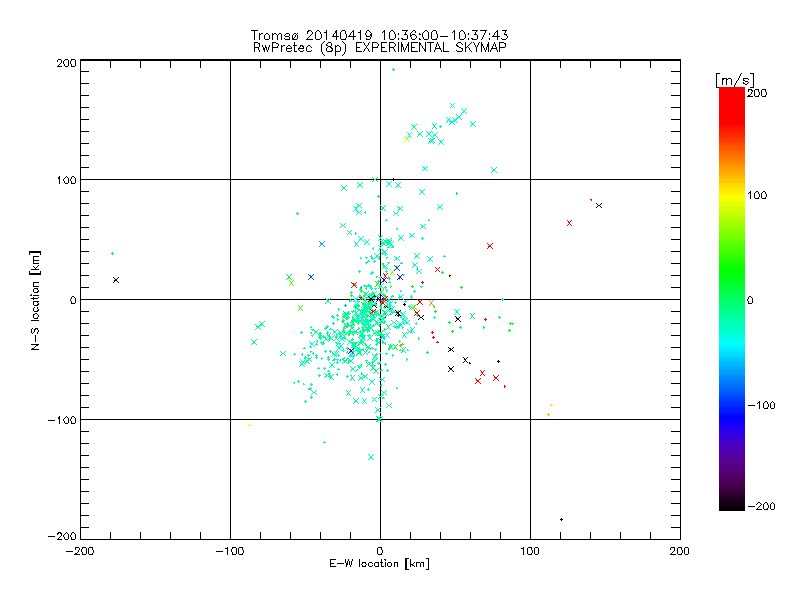Click the N-S axis "0" tick label
This screenshot has height=600, width=800.
pos(73,300)
